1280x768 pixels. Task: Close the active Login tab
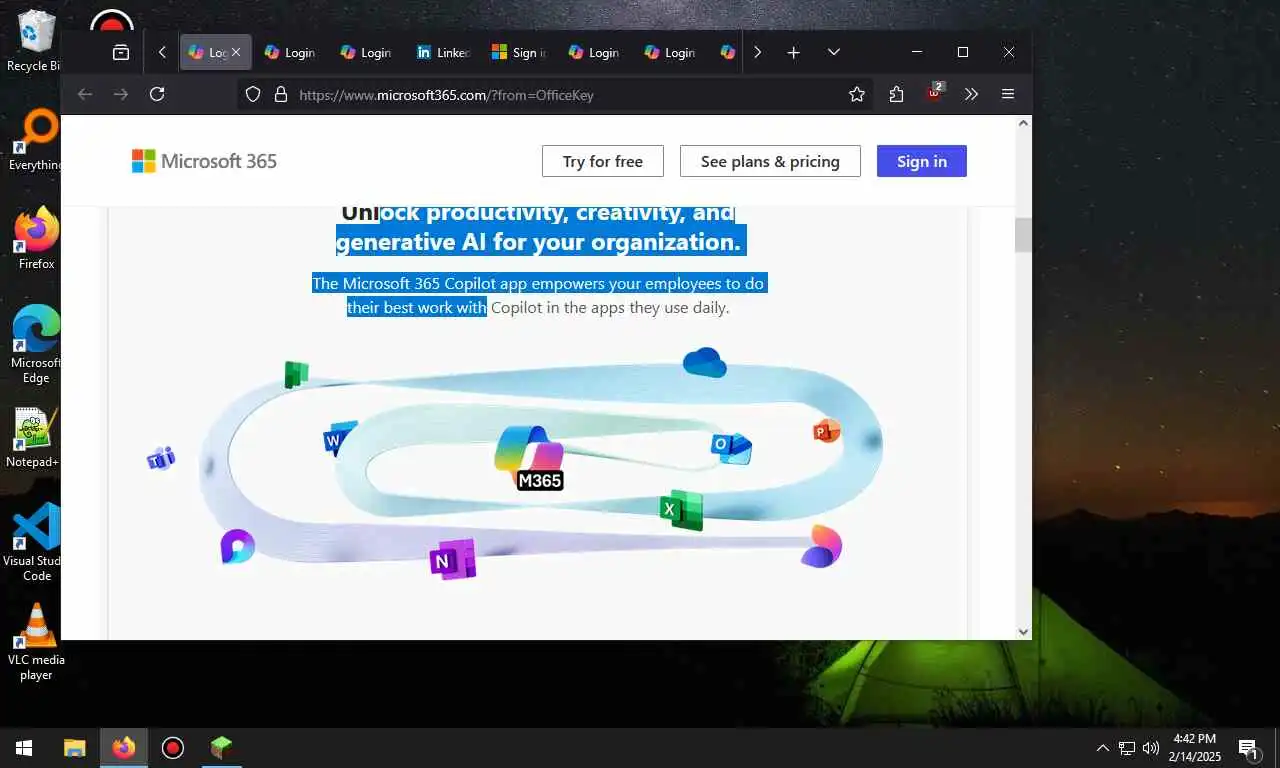click(236, 52)
